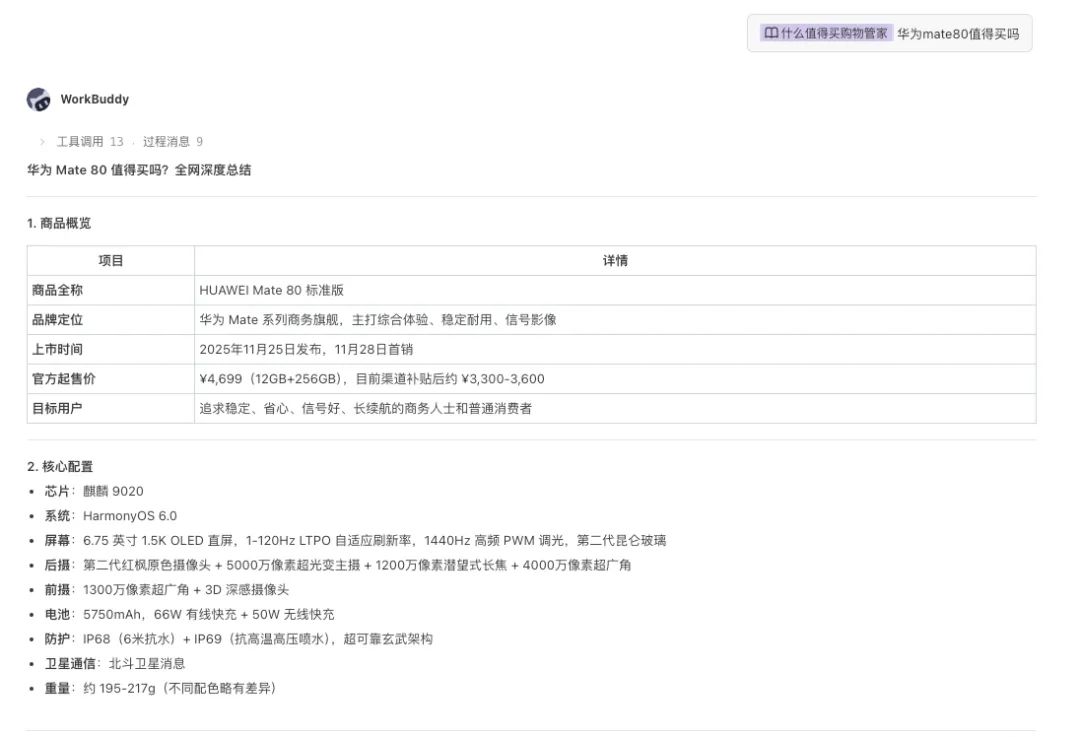1080x737 pixels.
Task: Click the 1. 商品概览 section heading
Action: pos(59,223)
